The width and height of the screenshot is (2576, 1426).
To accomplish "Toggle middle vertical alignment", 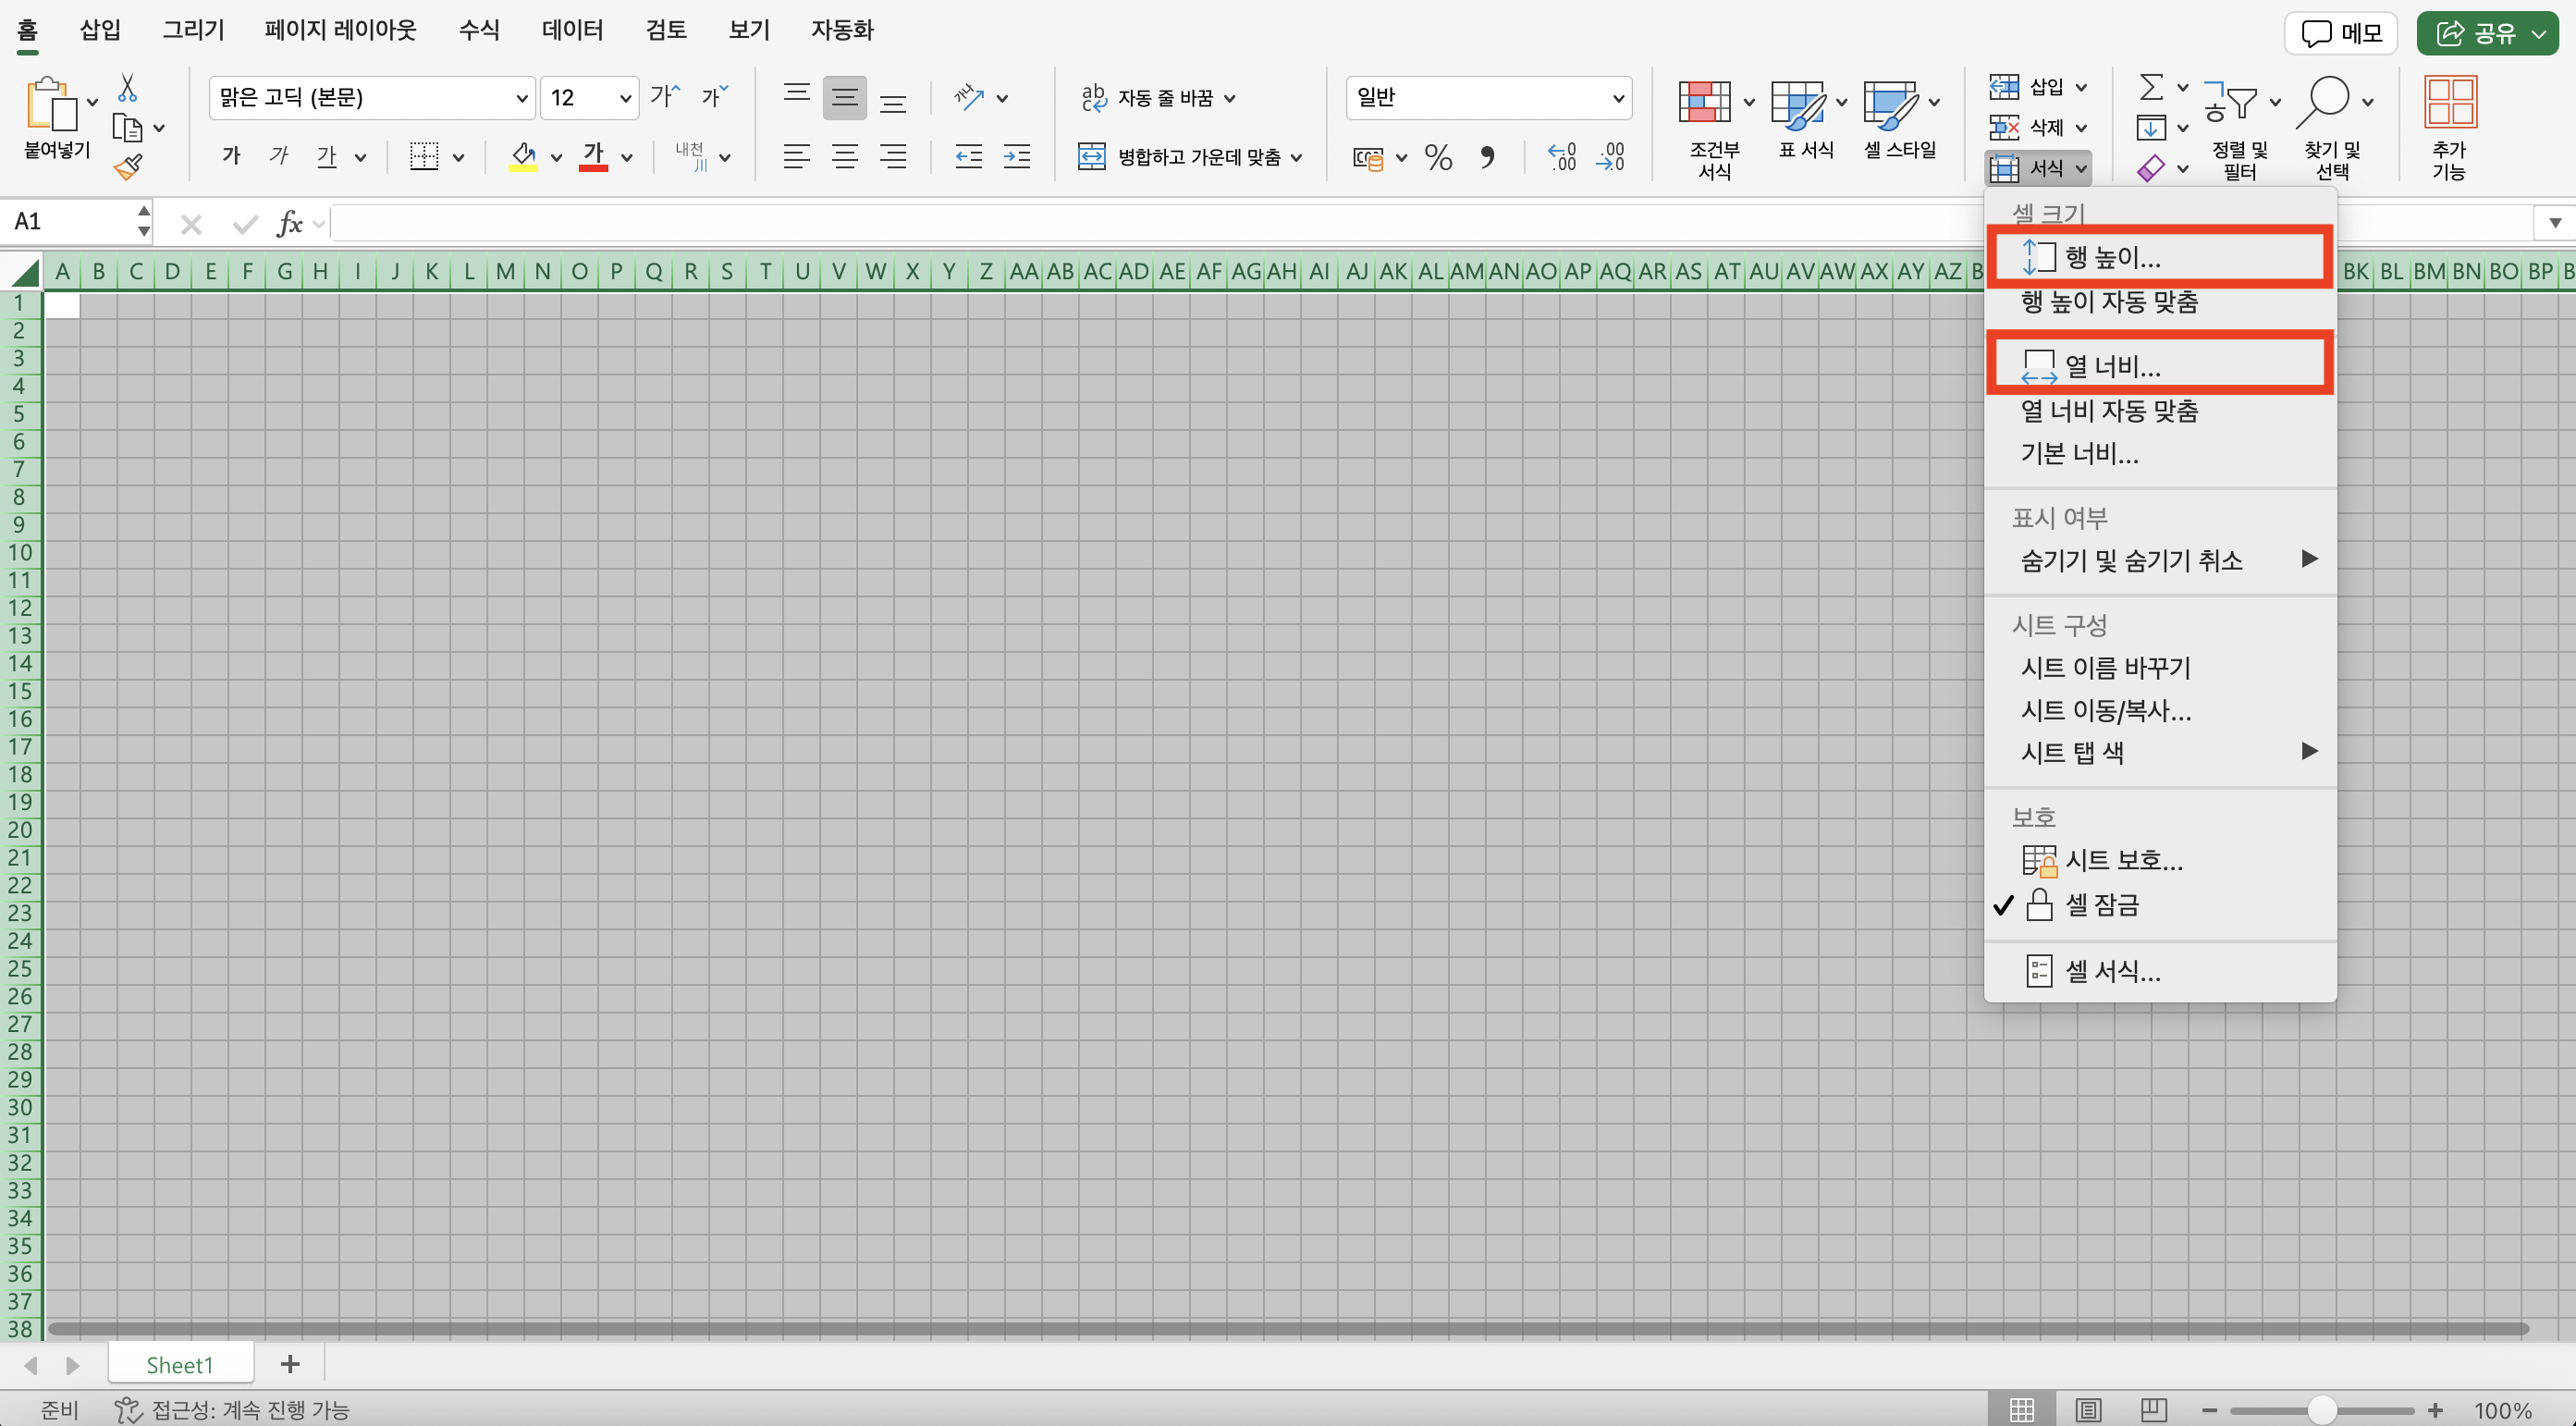I will [x=845, y=98].
